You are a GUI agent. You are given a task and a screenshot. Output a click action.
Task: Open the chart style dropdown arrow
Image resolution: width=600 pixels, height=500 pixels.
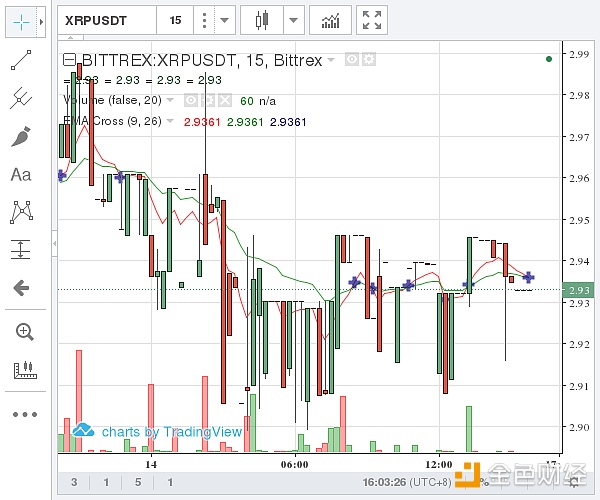click(x=293, y=20)
